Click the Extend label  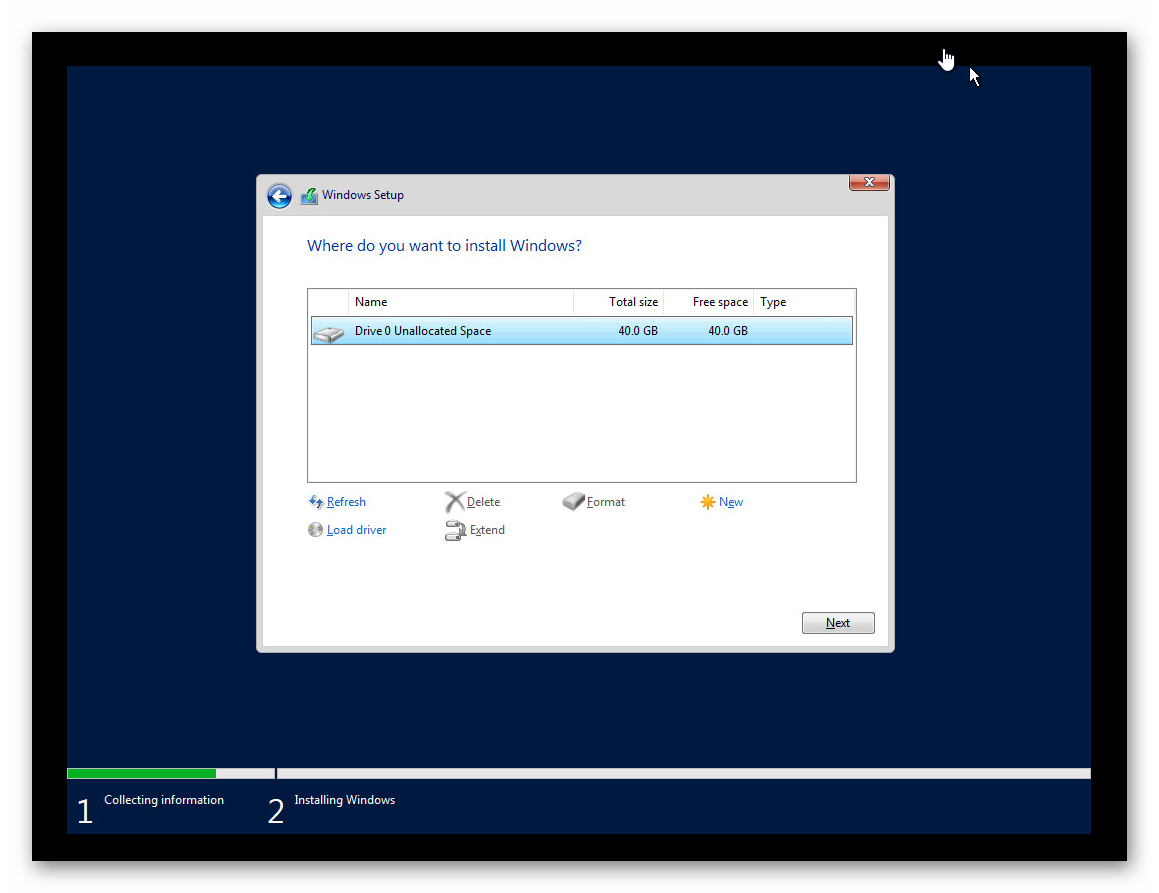pyautogui.click(x=487, y=530)
